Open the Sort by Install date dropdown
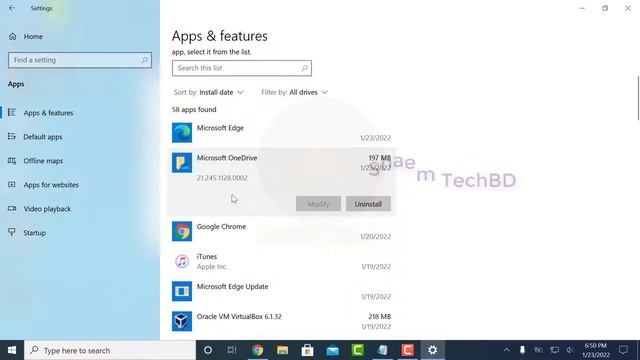The image size is (640, 360). pyautogui.click(x=209, y=93)
